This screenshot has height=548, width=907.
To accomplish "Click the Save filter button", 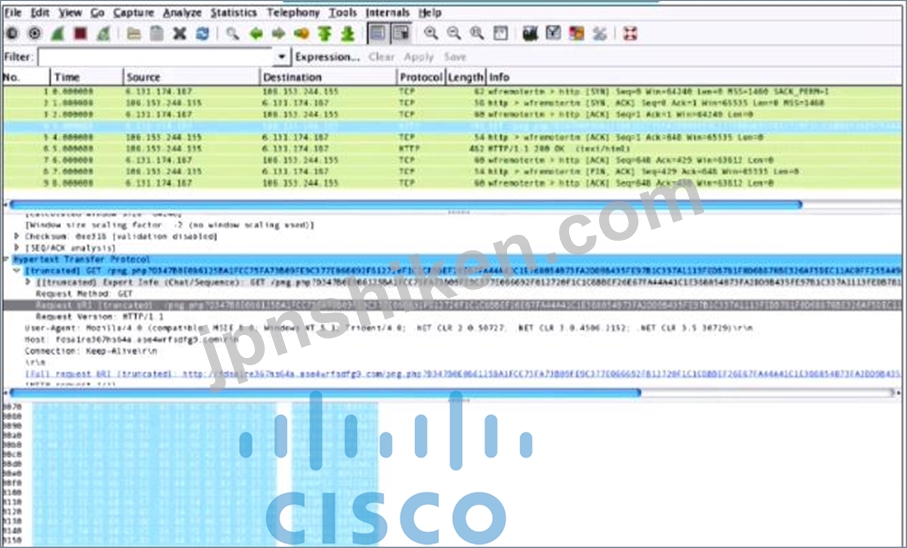I will (x=455, y=57).
